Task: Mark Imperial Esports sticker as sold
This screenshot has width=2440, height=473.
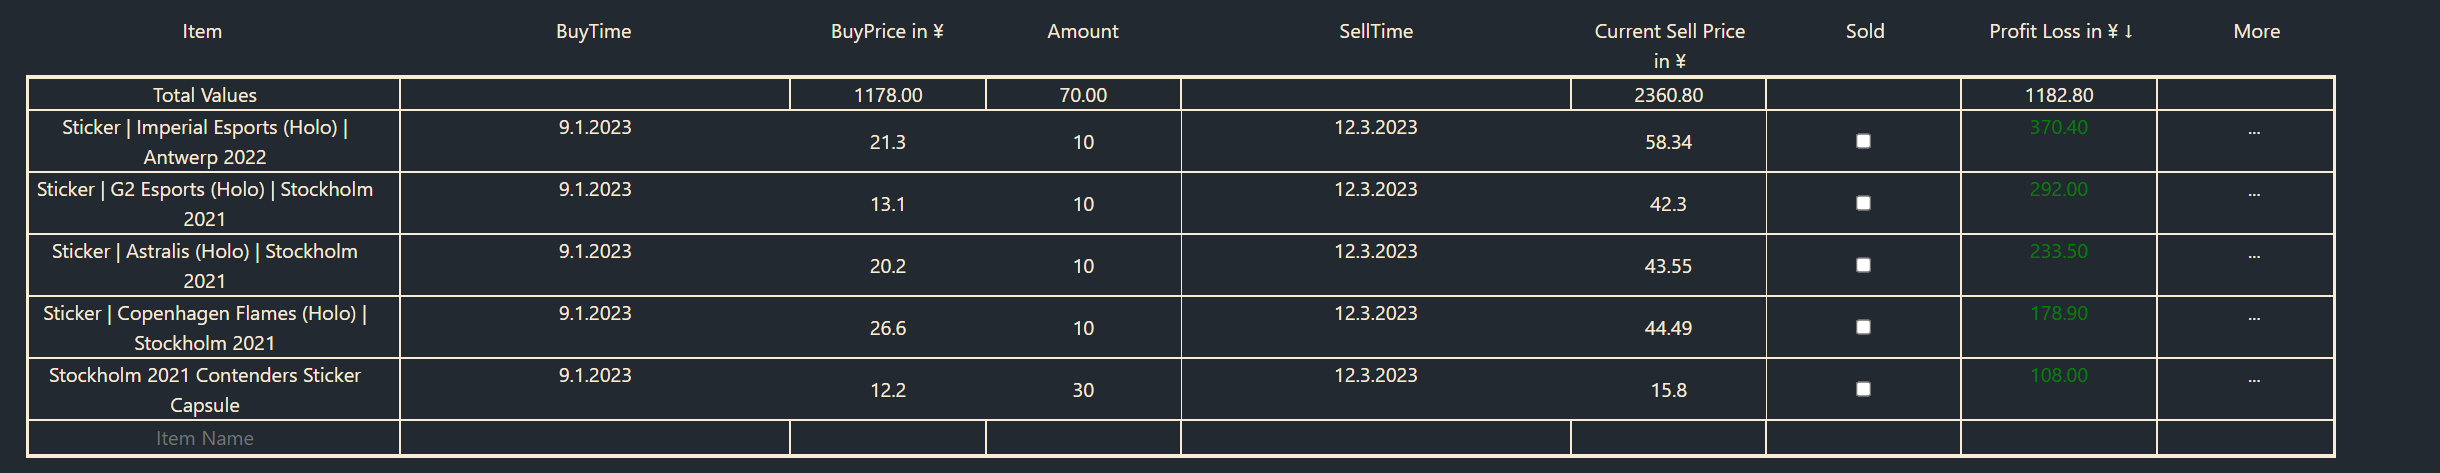Action: [x=1863, y=141]
